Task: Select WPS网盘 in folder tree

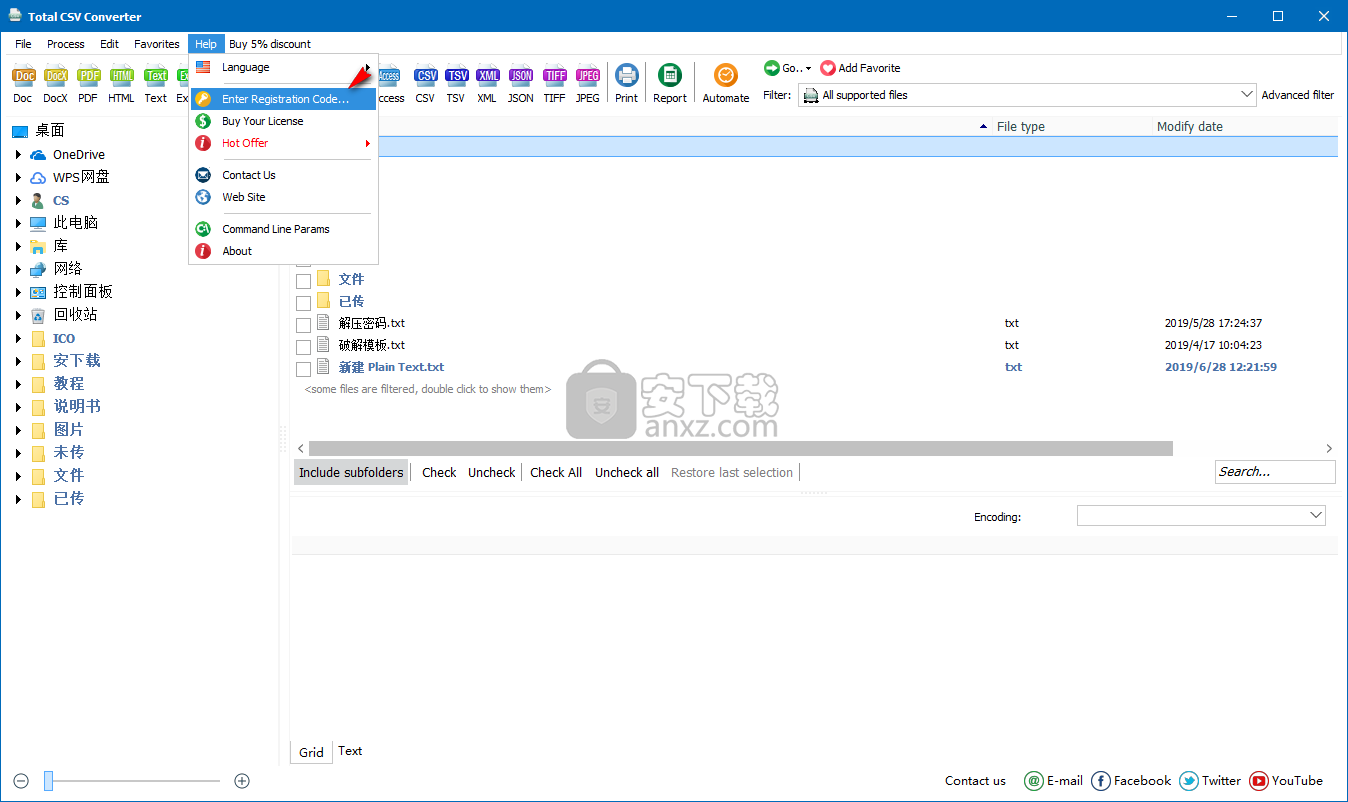Action: coord(81,177)
